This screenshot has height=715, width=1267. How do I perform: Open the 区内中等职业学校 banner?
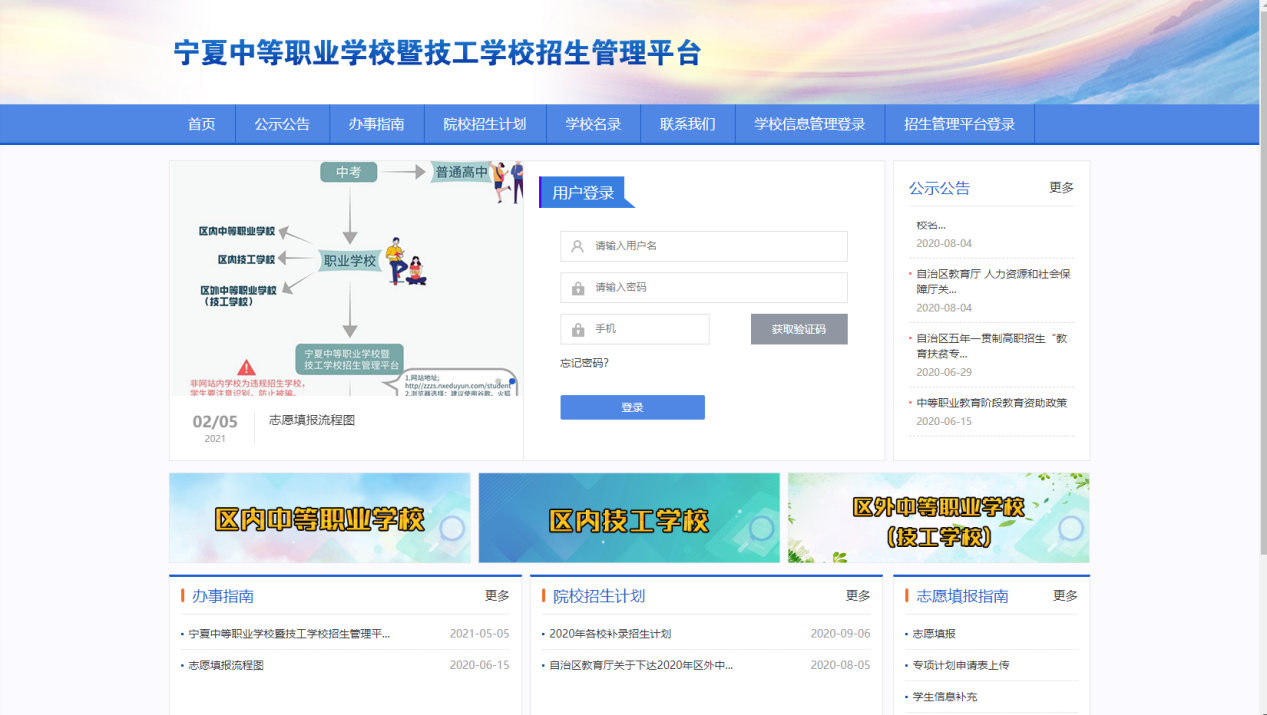coord(320,518)
